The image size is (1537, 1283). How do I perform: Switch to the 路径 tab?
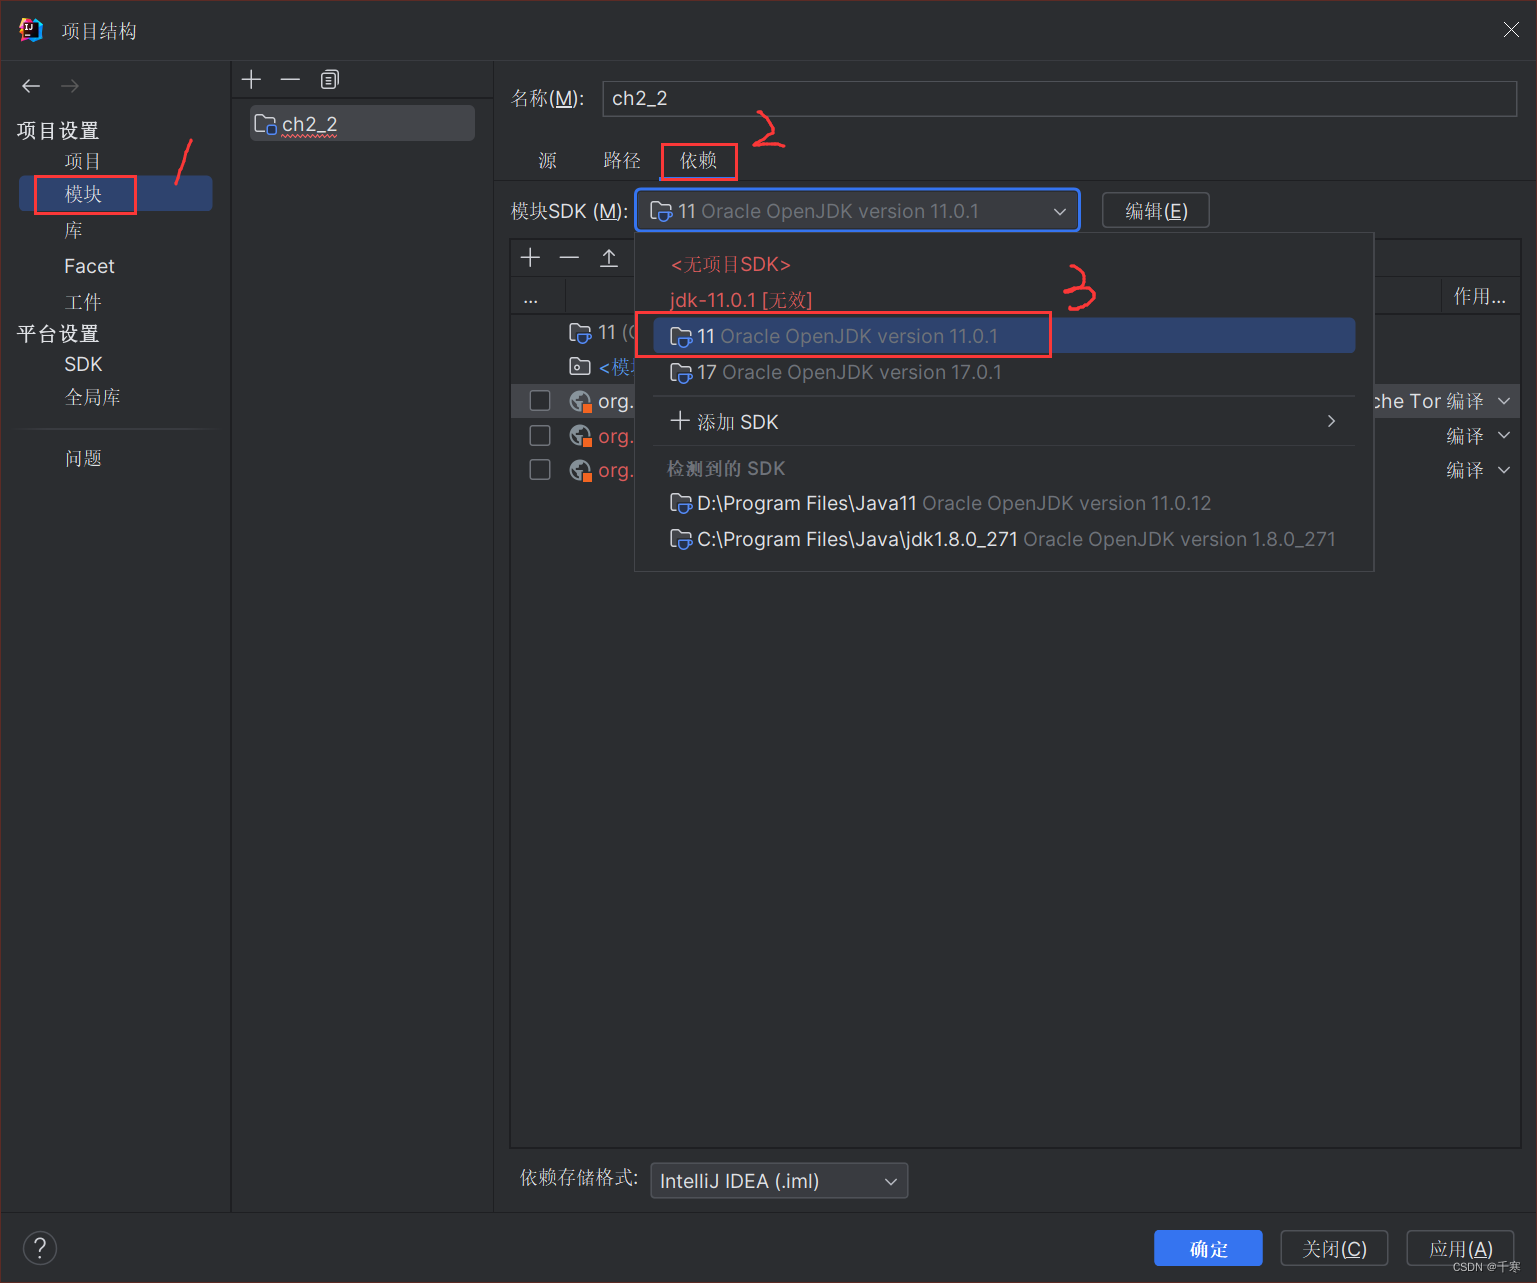point(622,160)
